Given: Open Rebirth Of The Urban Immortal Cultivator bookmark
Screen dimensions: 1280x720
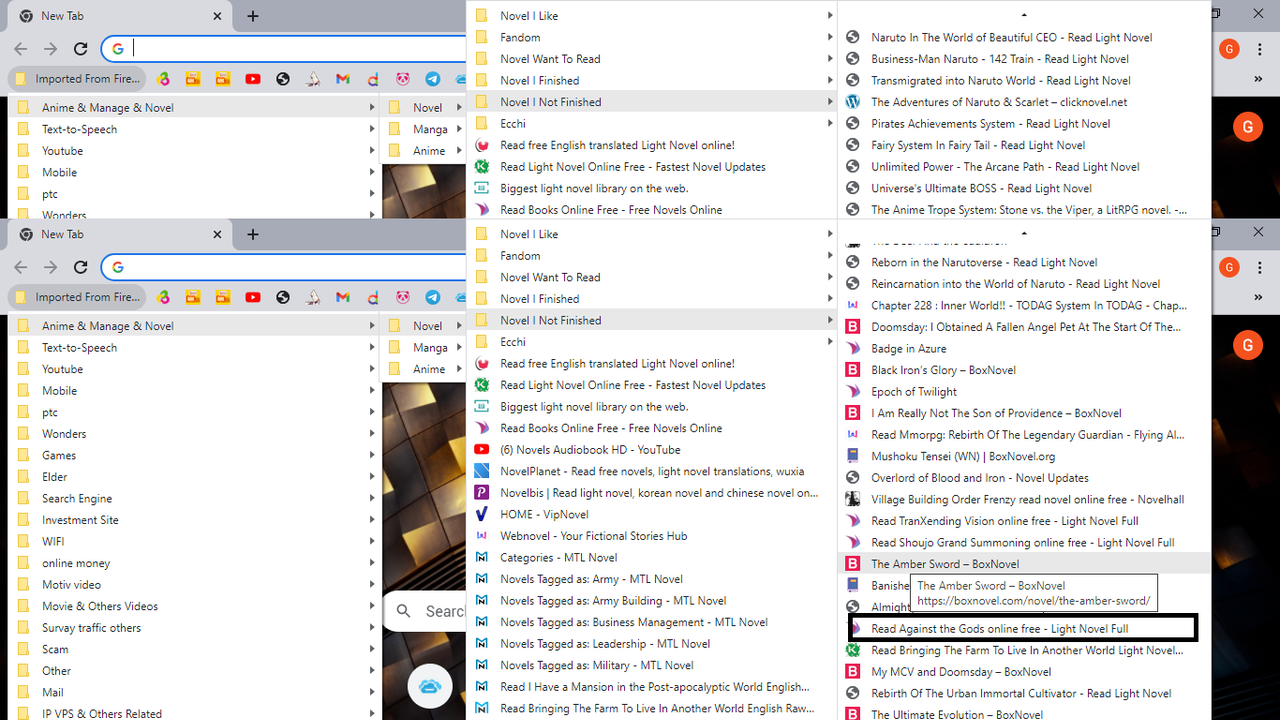Looking at the screenshot, I should click(x=1024, y=693).
